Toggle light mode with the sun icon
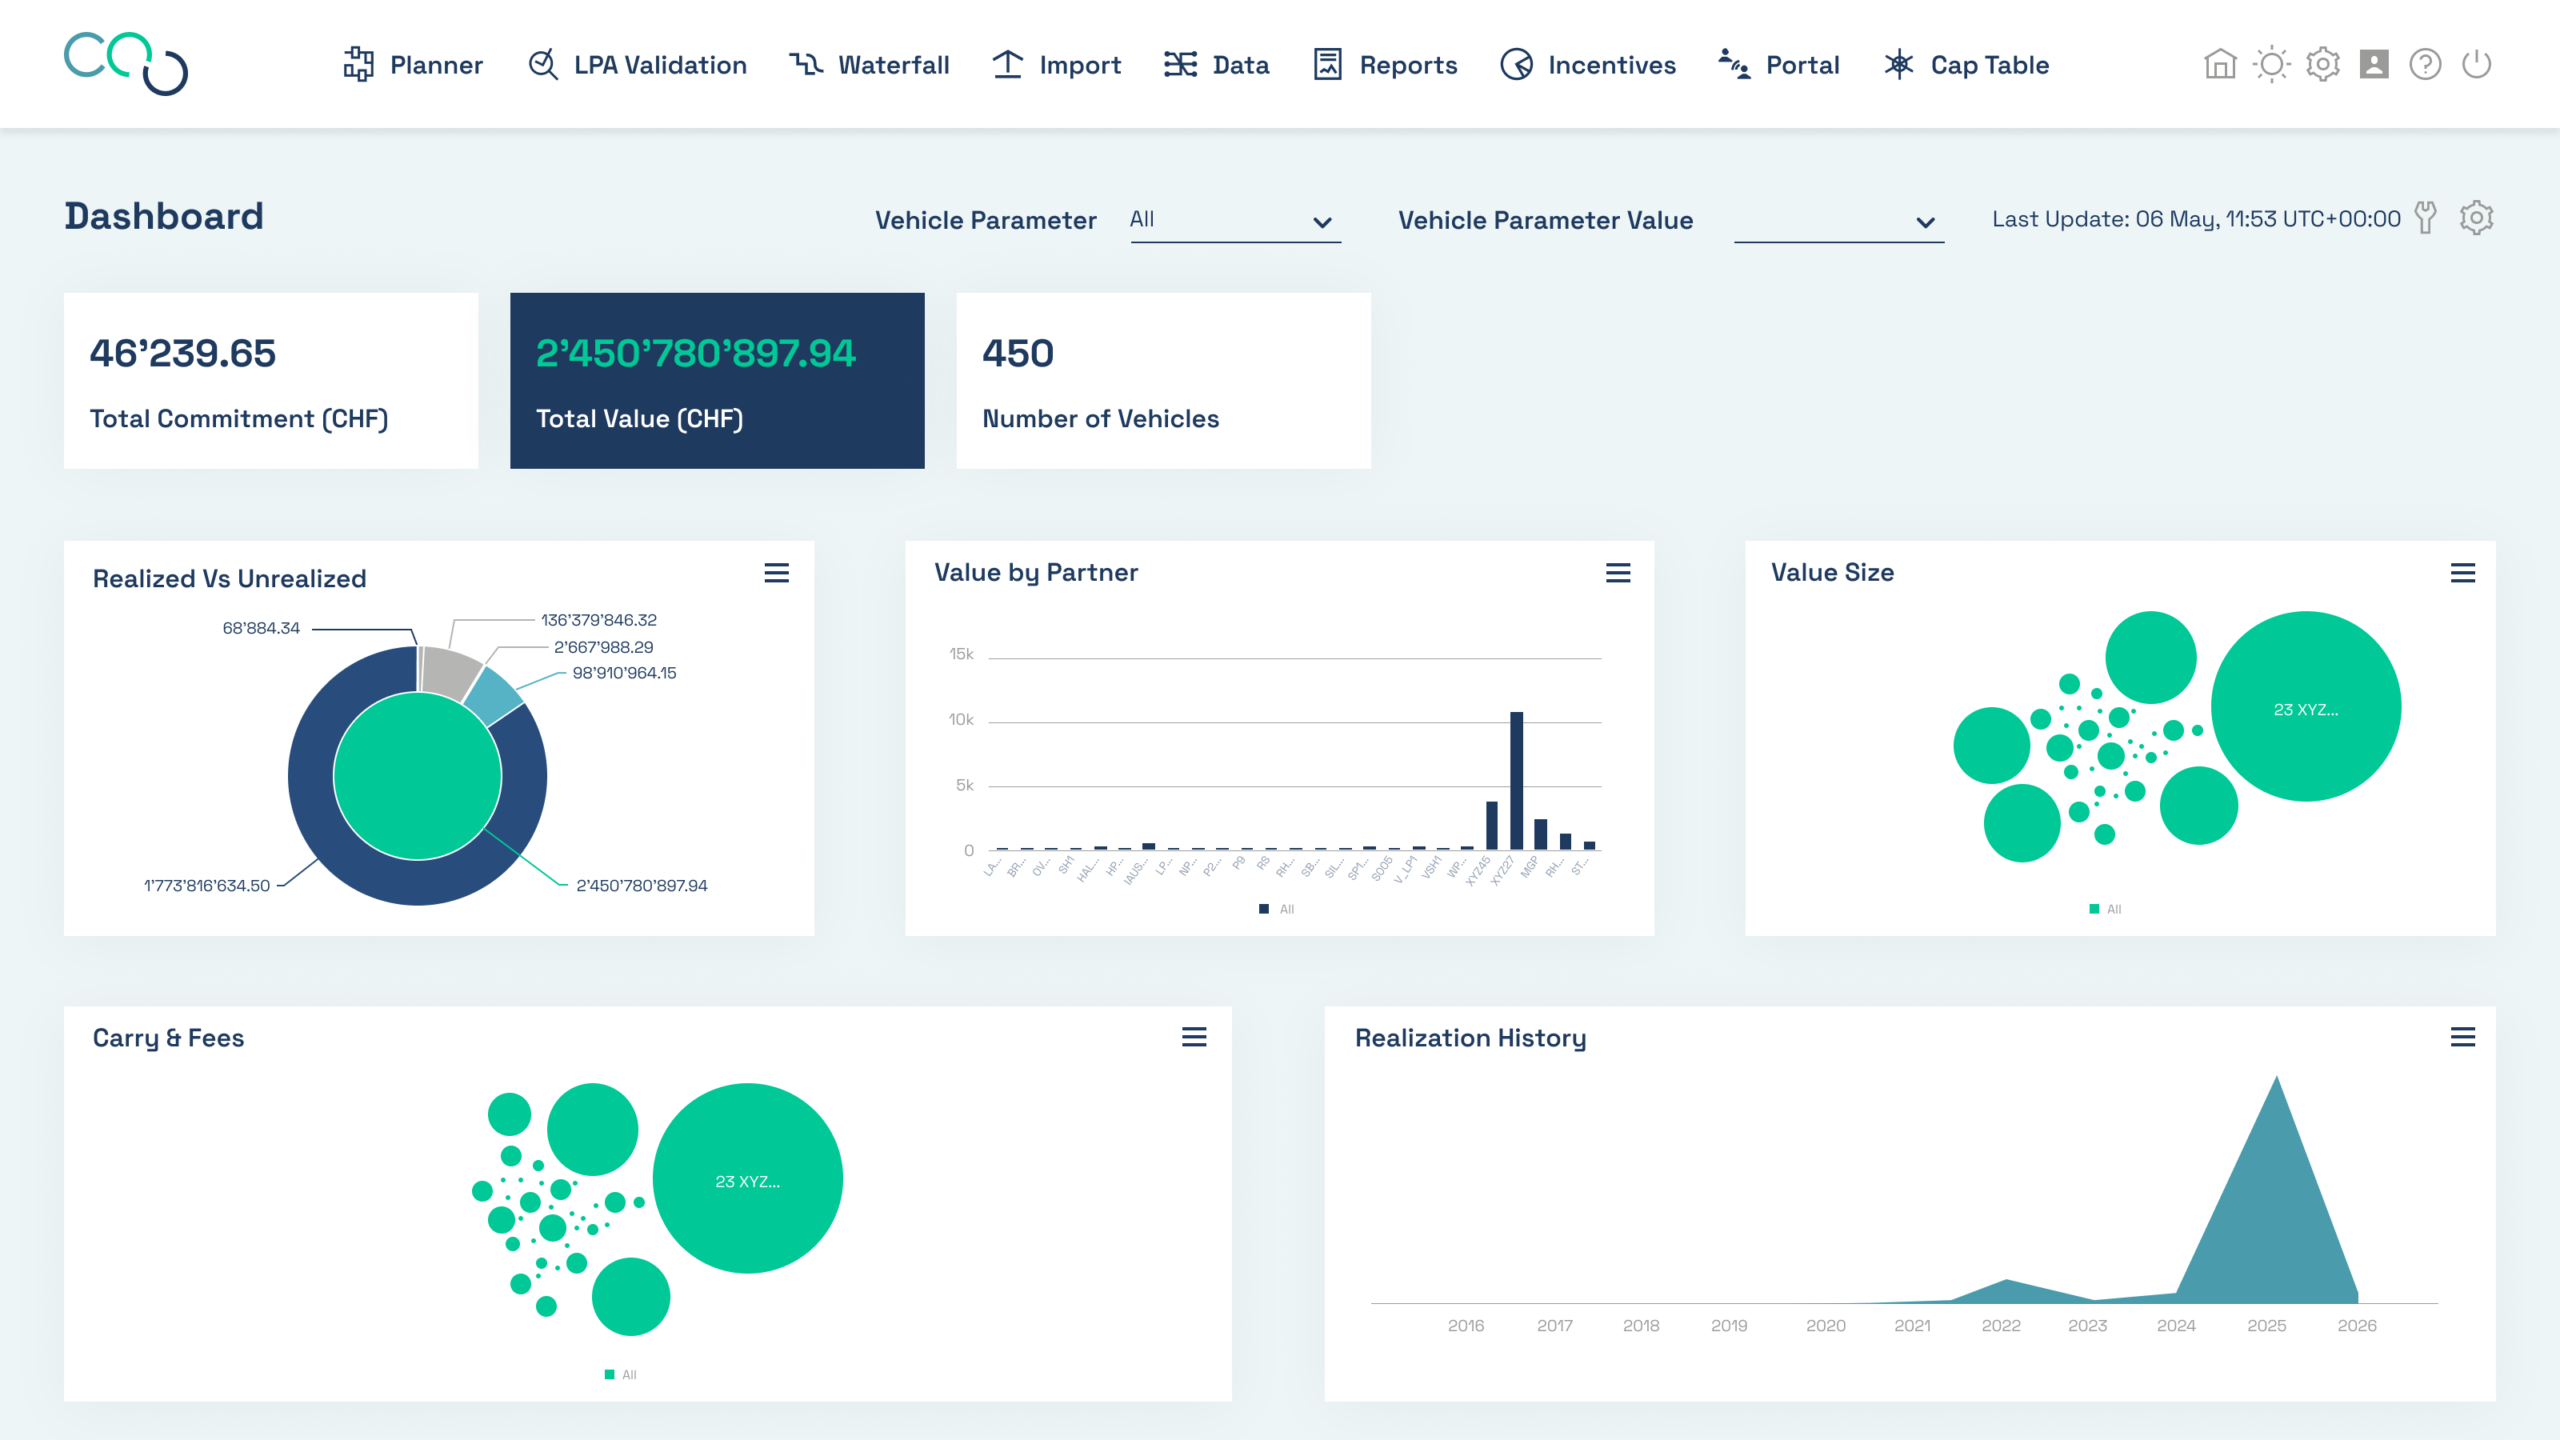Image resolution: width=2560 pixels, height=1440 pixels. [2272, 65]
